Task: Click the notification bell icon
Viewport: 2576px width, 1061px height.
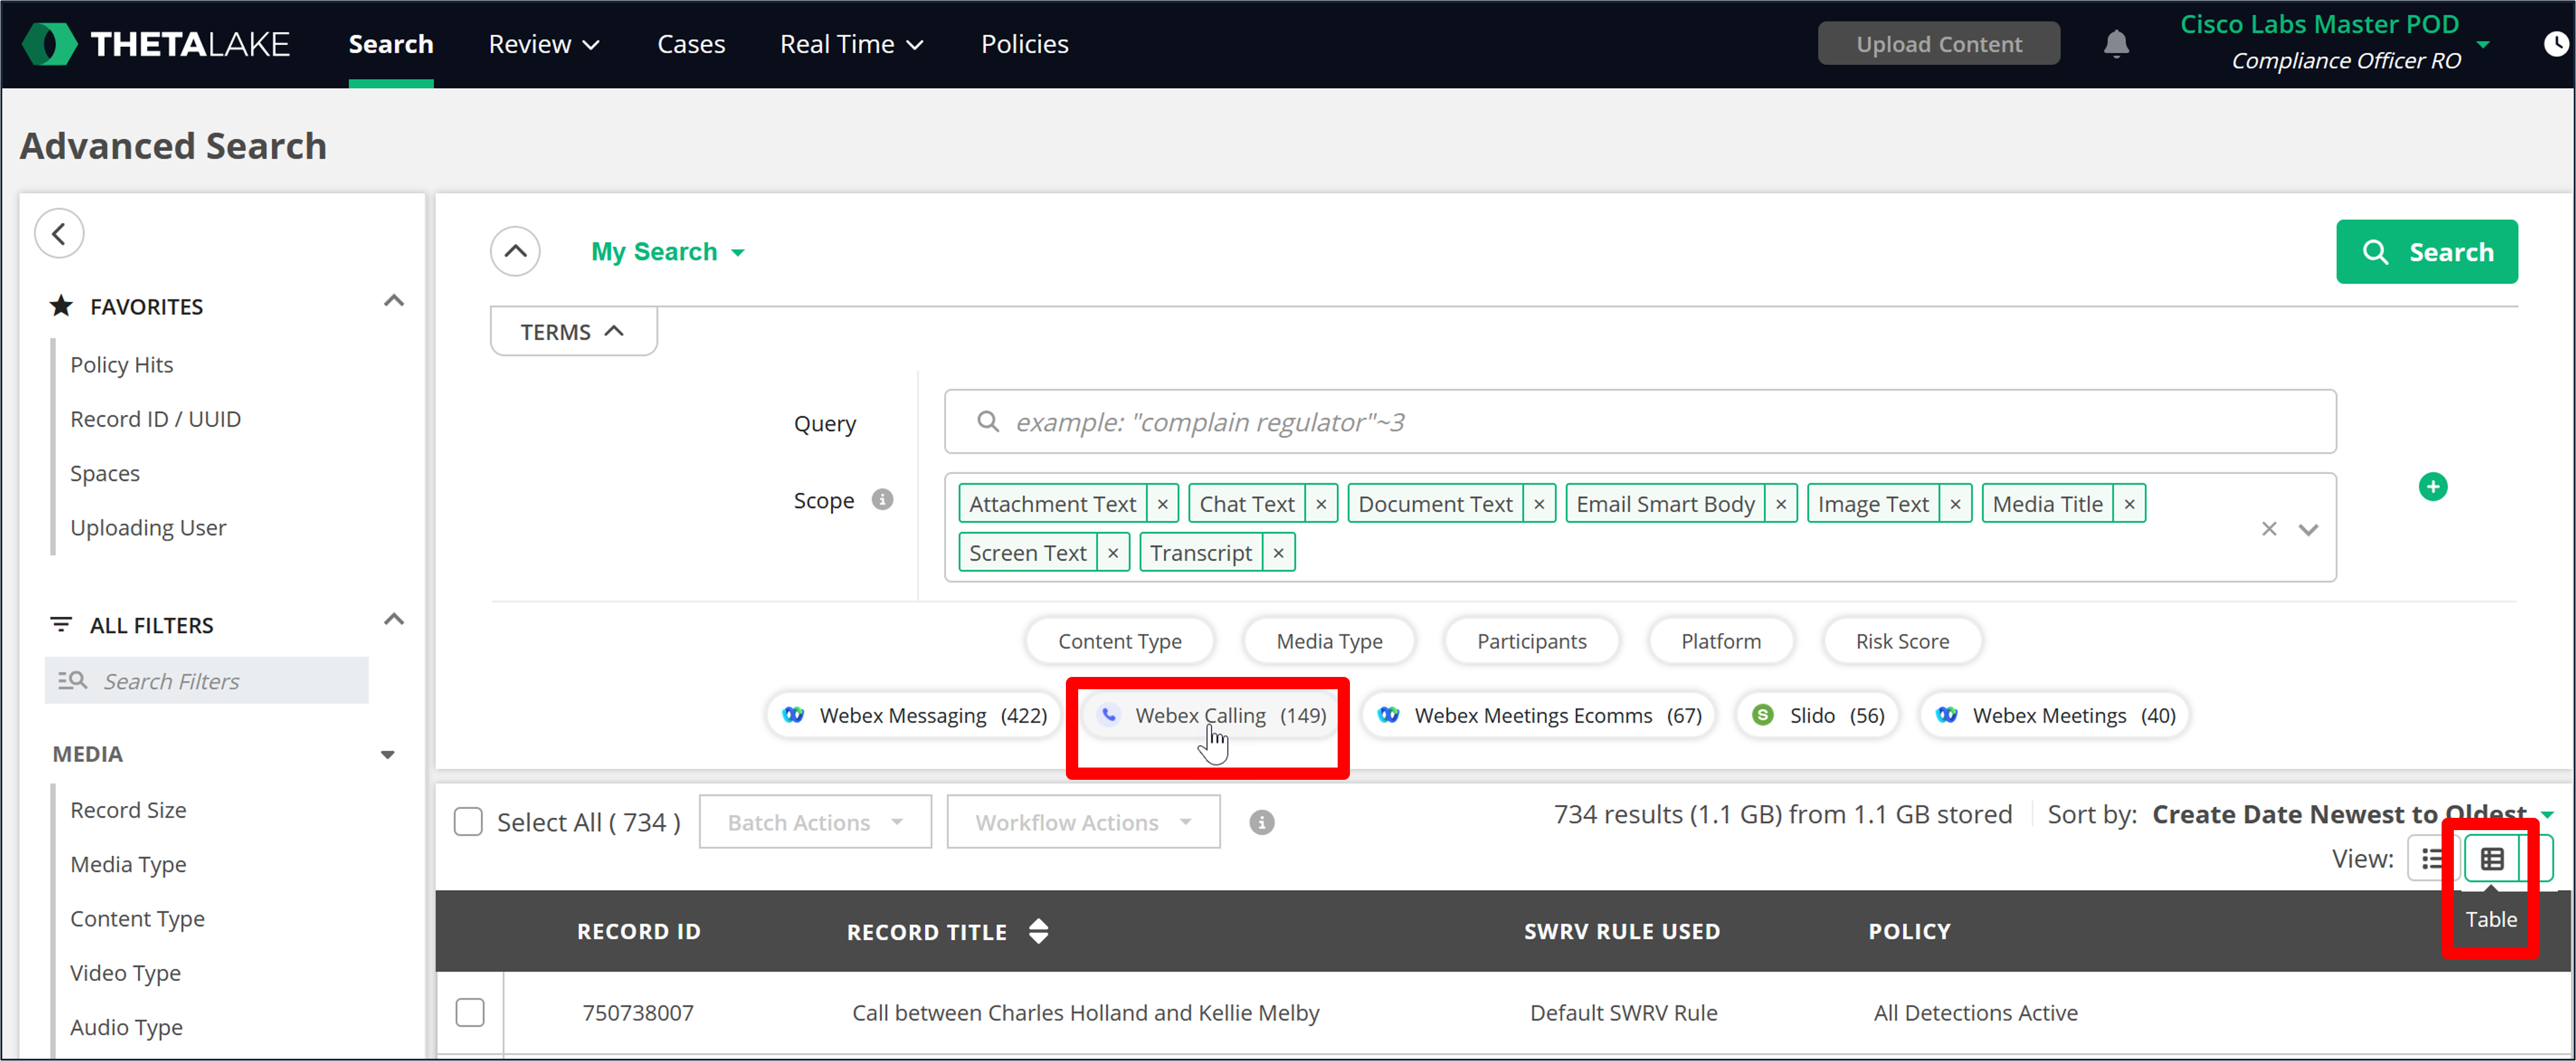Action: coord(2115,44)
